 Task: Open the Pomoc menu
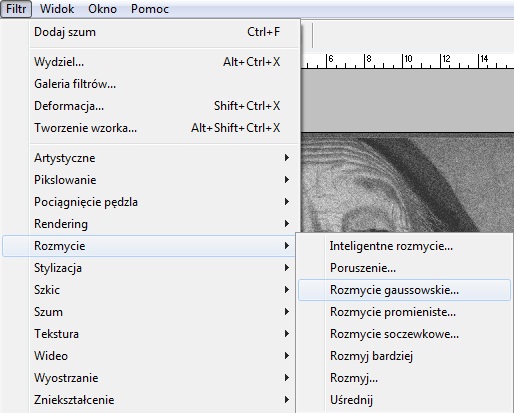[150, 9]
